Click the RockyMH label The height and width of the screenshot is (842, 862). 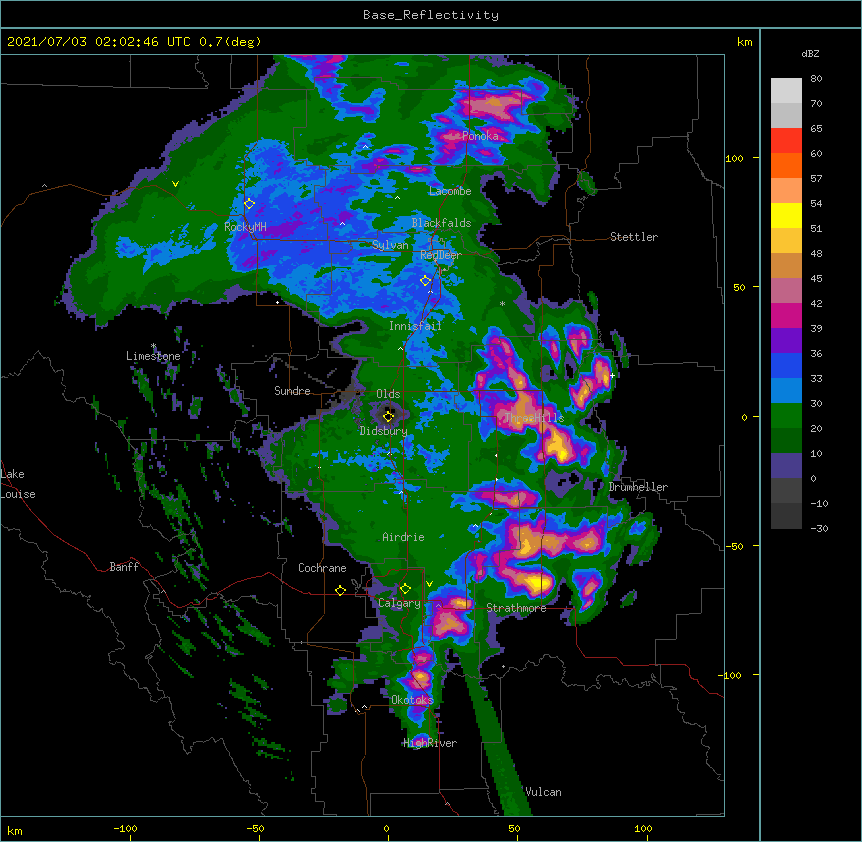[245, 227]
